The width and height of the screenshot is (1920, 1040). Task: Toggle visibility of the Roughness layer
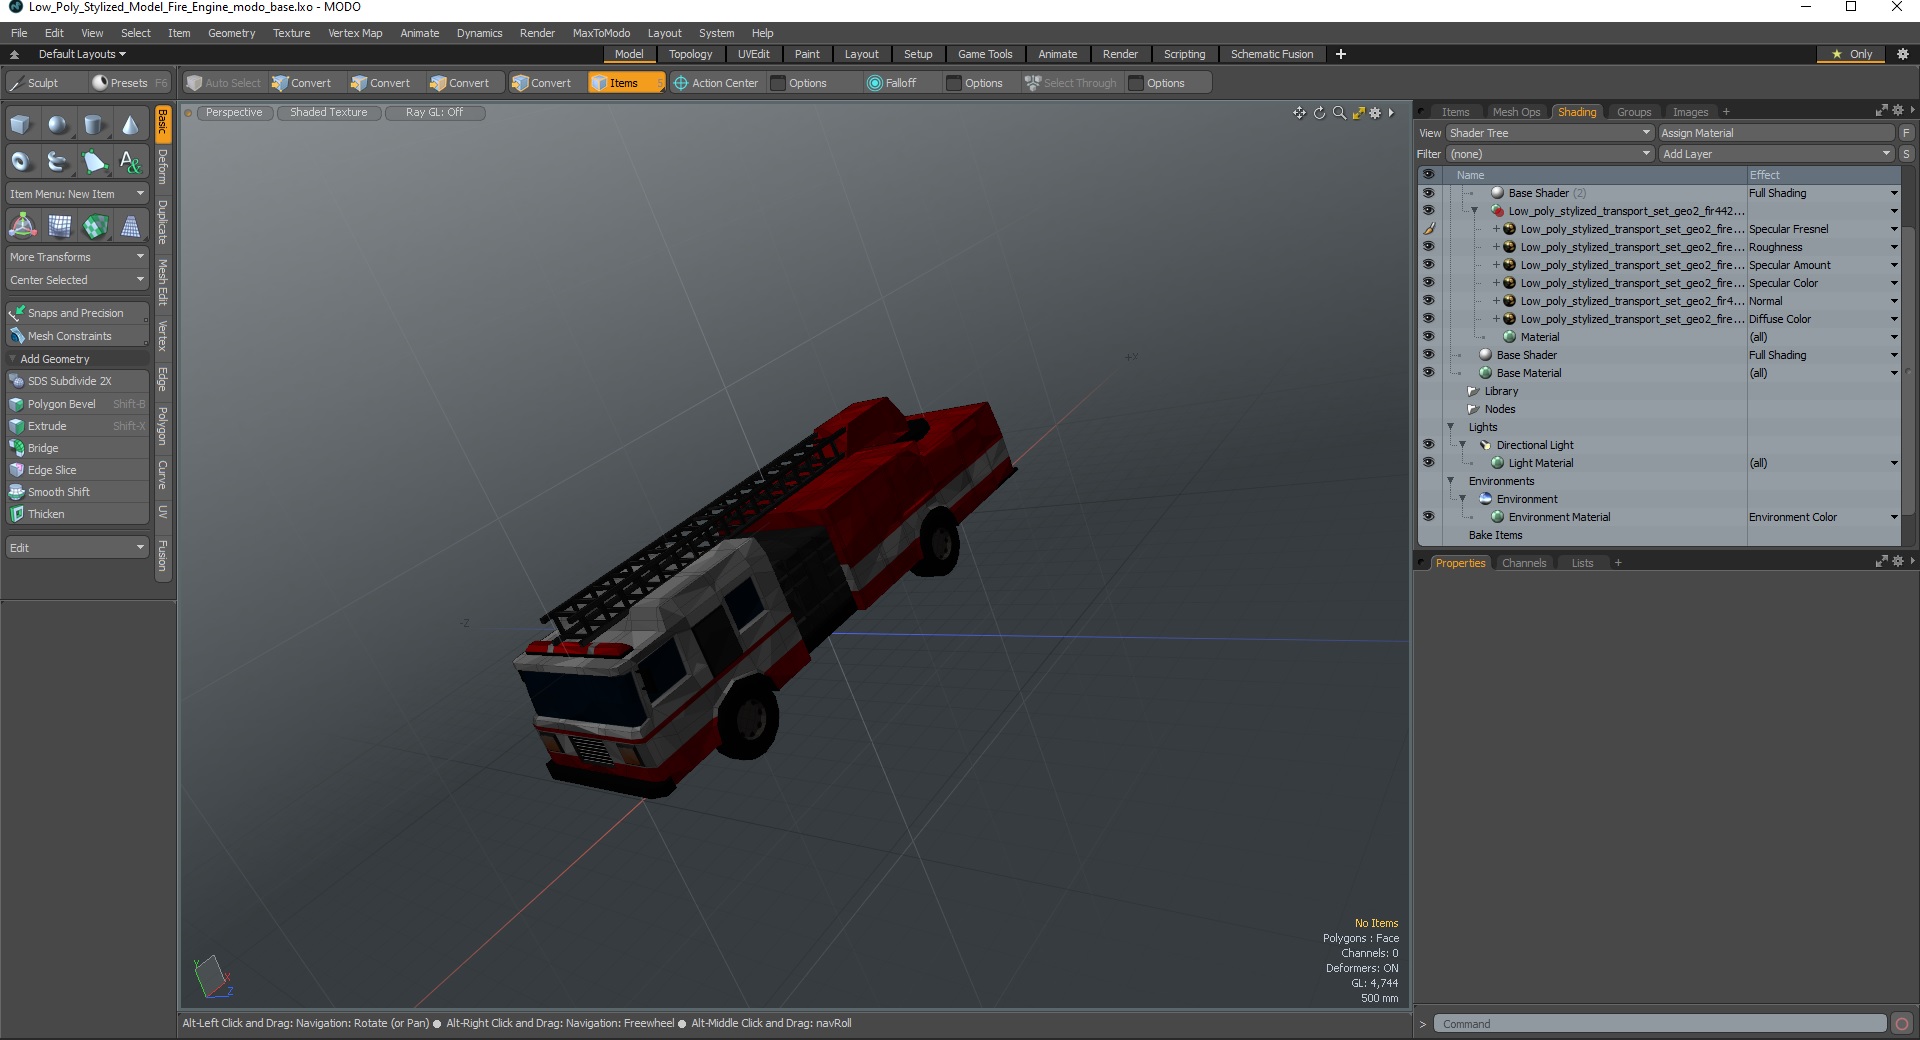(x=1428, y=247)
